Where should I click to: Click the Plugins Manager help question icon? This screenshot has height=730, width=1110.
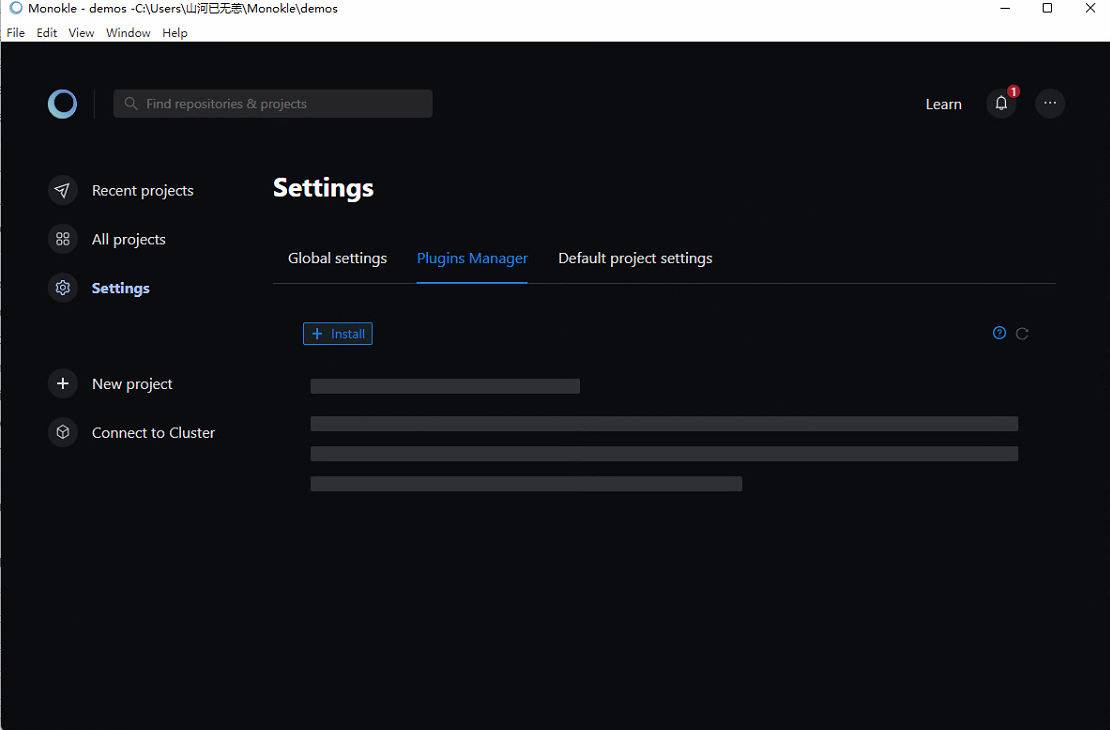tap(999, 333)
